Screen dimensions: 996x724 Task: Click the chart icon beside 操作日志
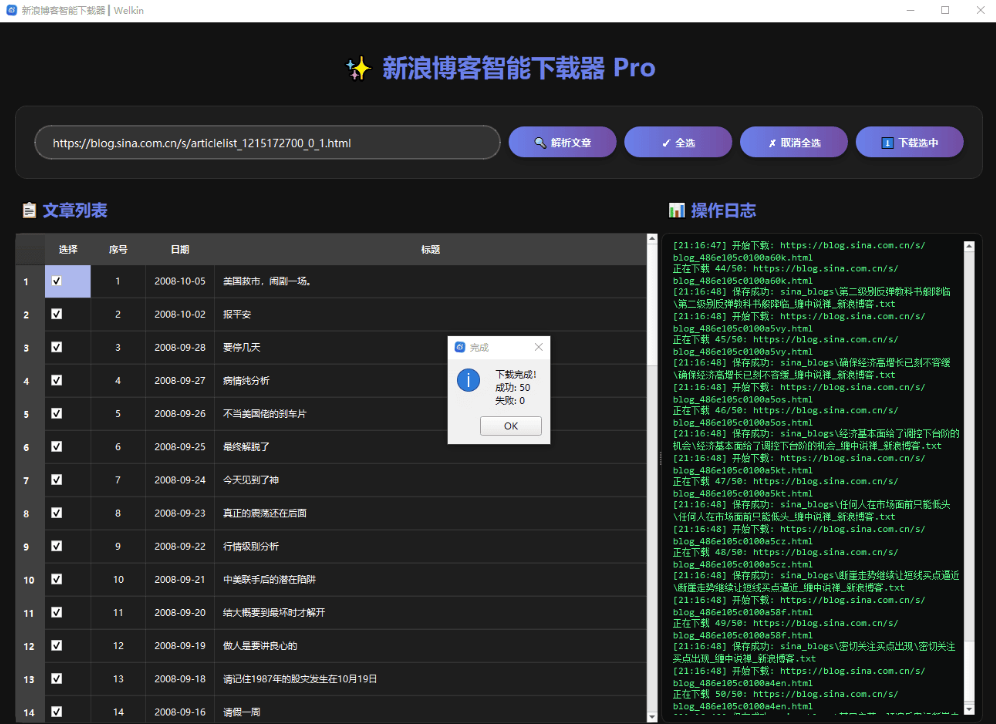[x=676, y=210]
